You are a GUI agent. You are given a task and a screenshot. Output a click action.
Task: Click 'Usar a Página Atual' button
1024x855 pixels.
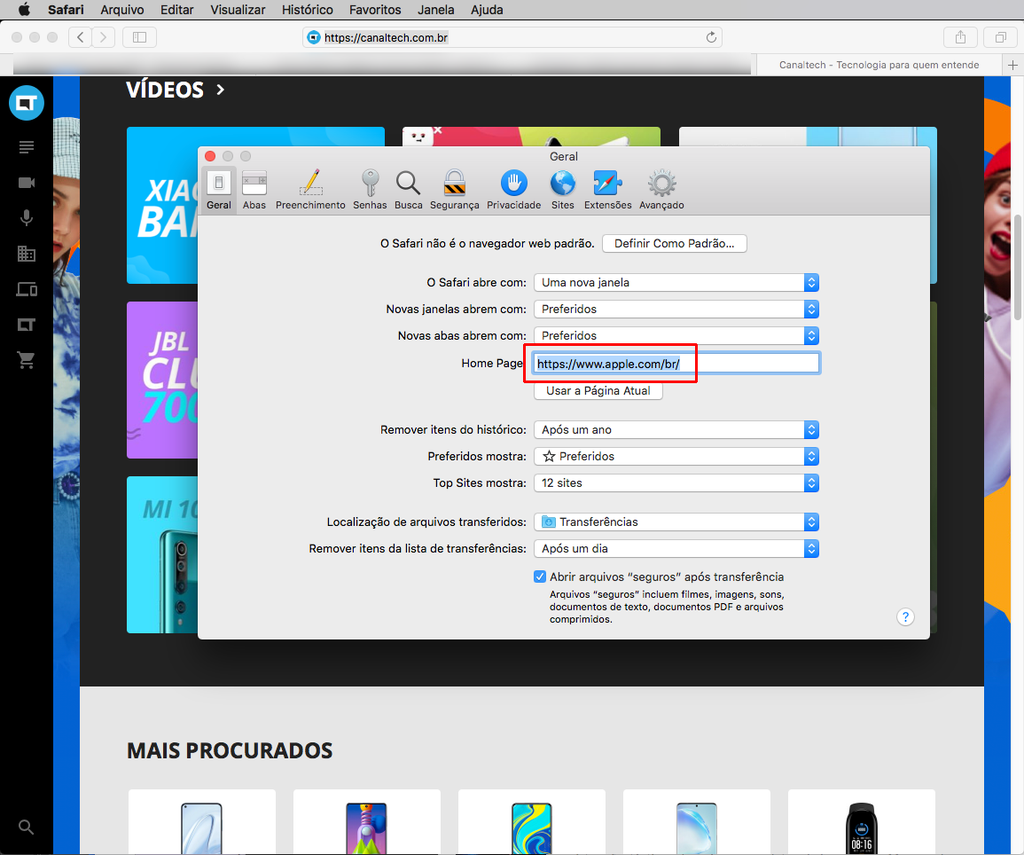(x=598, y=391)
